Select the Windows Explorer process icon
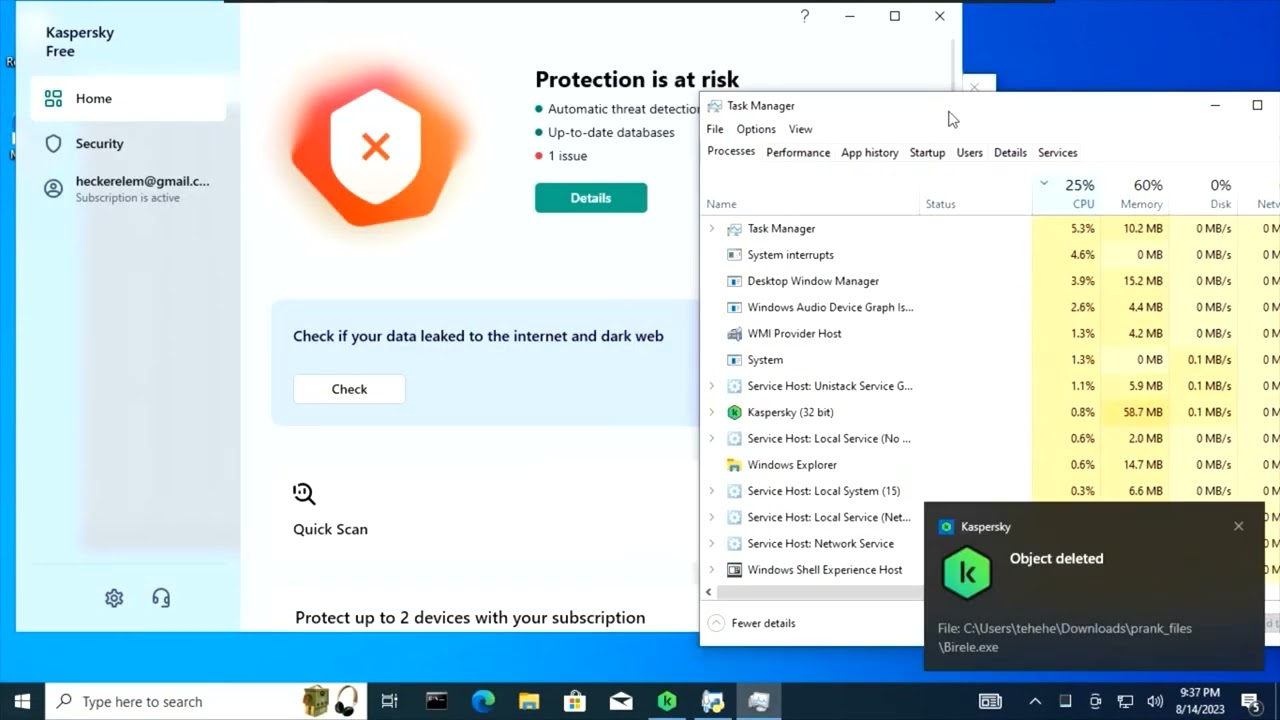1280x720 pixels. pos(734,465)
